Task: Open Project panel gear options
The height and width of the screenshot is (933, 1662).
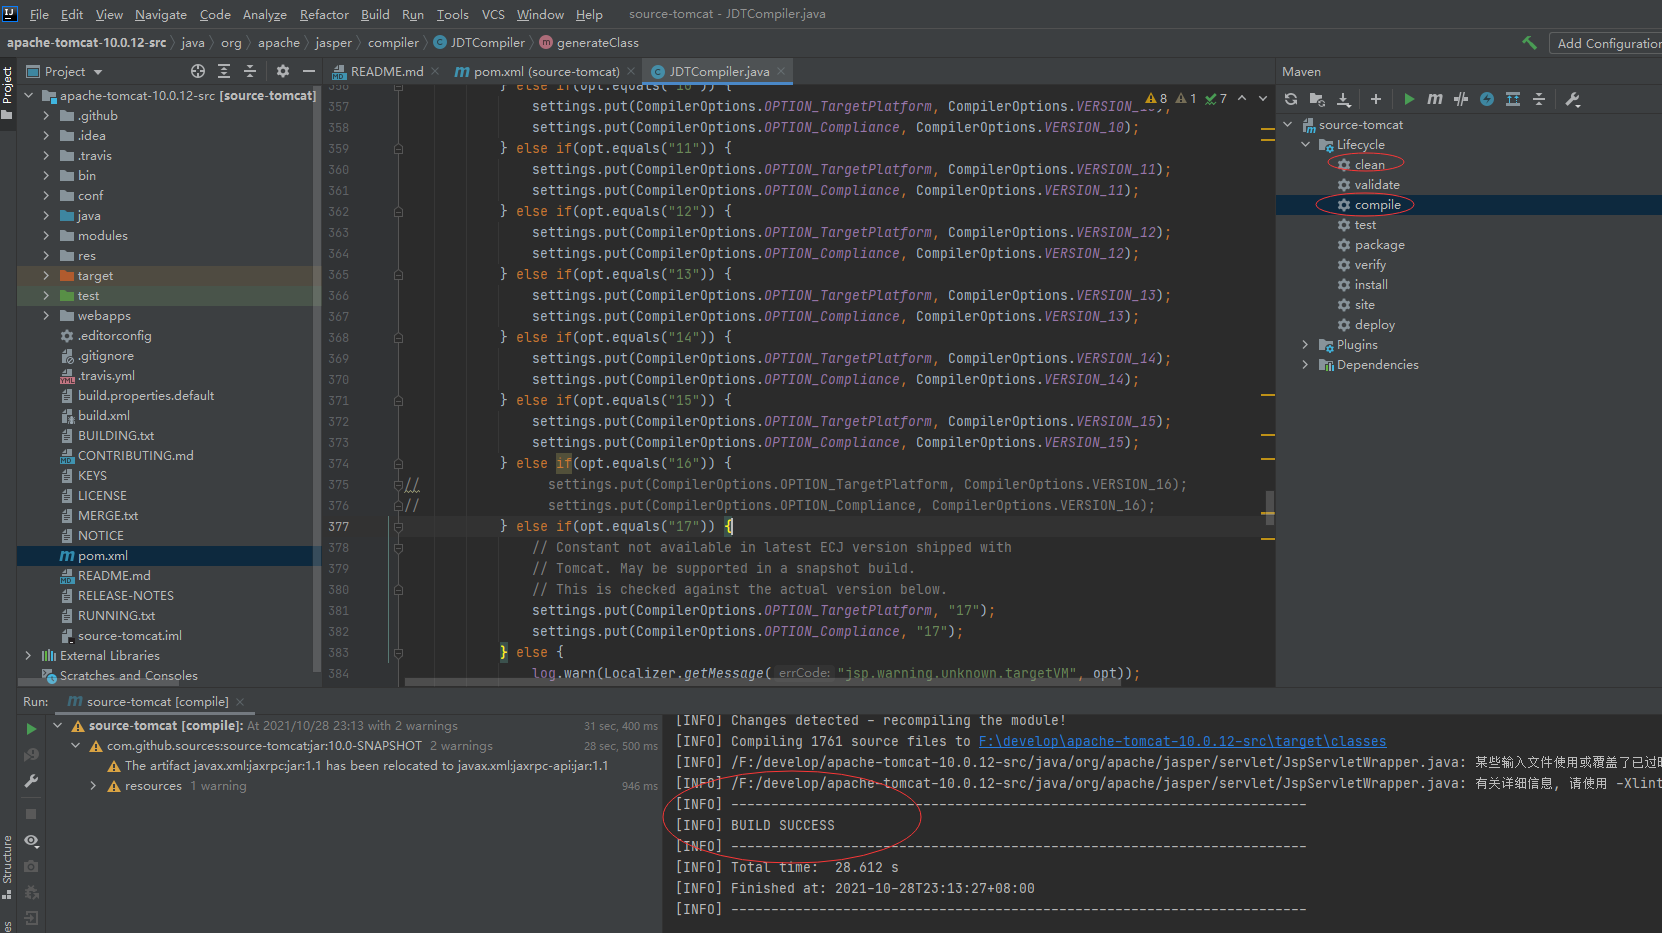Action: tap(283, 71)
